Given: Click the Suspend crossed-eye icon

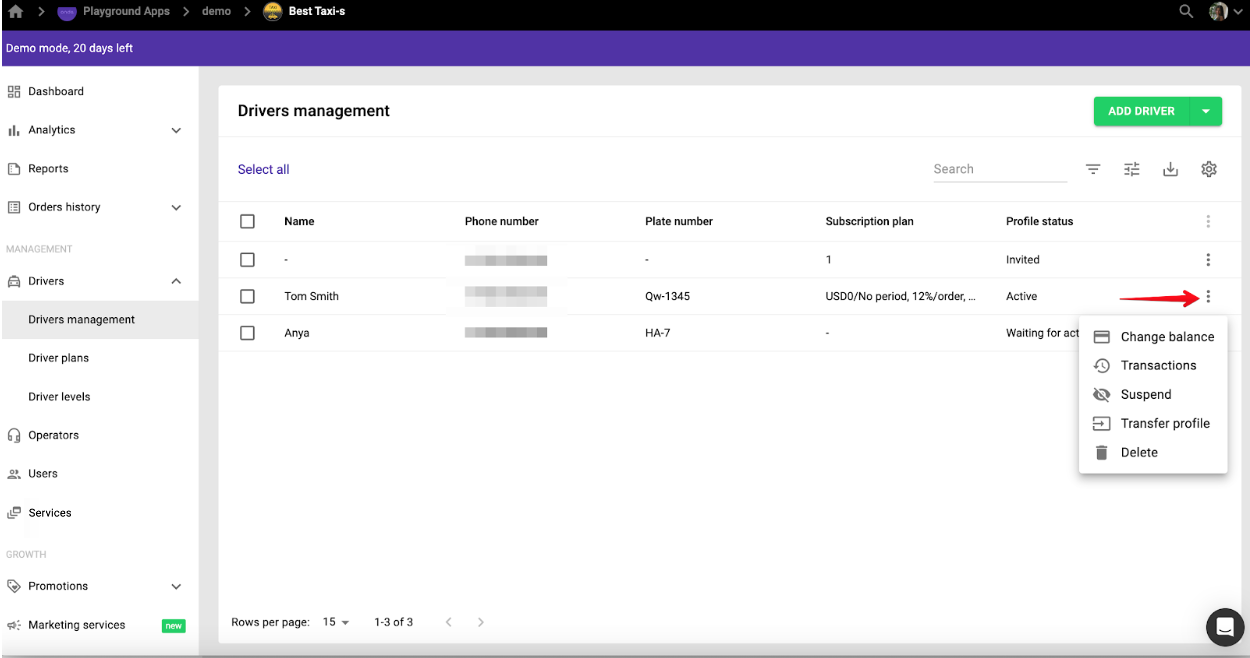Looking at the screenshot, I should click(x=1101, y=395).
